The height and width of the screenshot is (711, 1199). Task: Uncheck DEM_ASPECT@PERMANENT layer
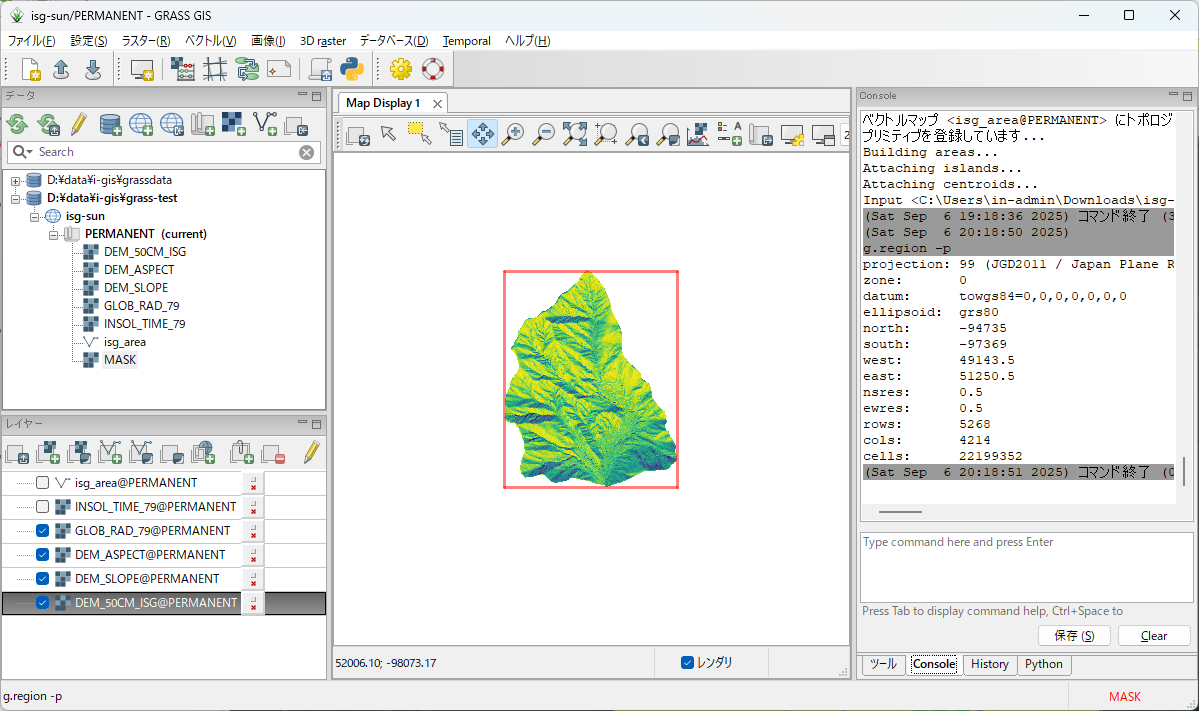pos(43,554)
